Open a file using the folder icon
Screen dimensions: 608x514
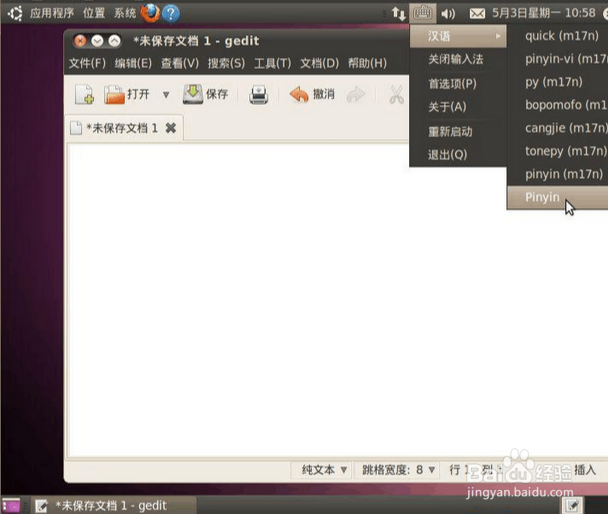(126, 94)
